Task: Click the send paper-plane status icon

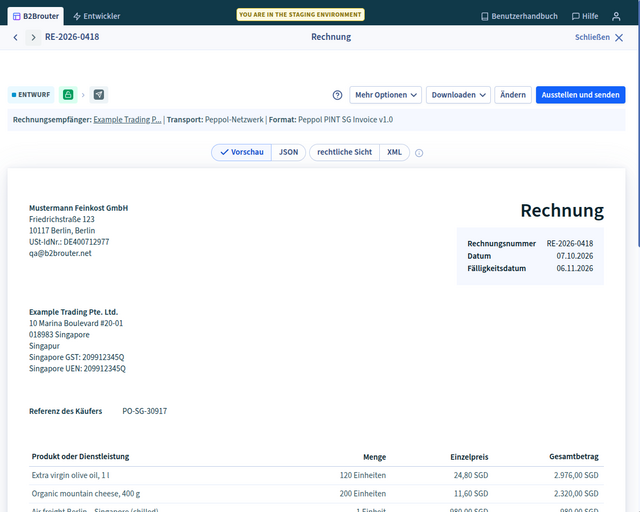Action: [x=99, y=95]
